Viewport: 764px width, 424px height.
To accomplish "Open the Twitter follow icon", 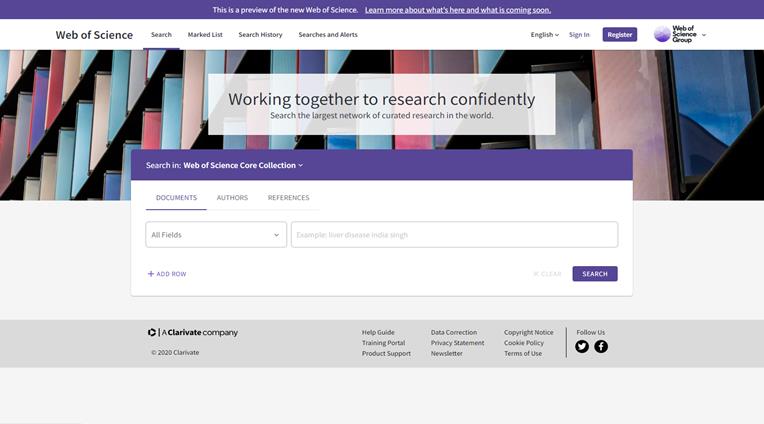I will pos(582,347).
